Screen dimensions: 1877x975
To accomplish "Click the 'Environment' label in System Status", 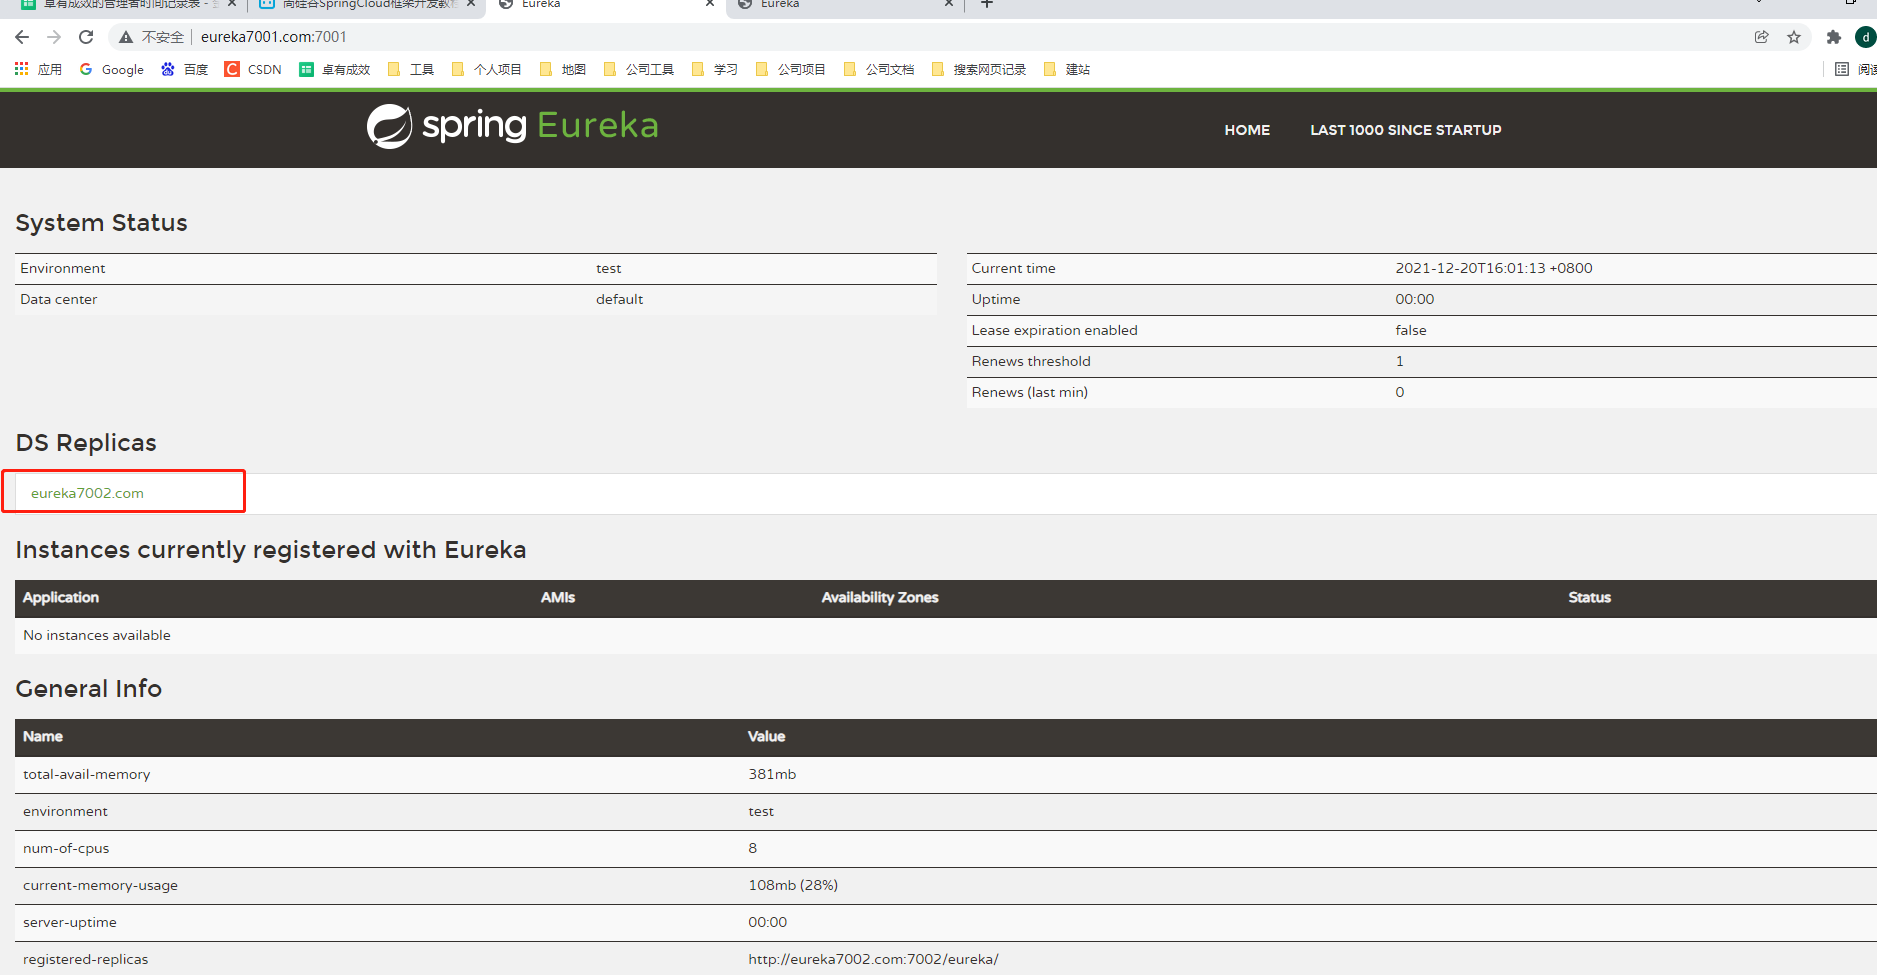I will click(63, 268).
